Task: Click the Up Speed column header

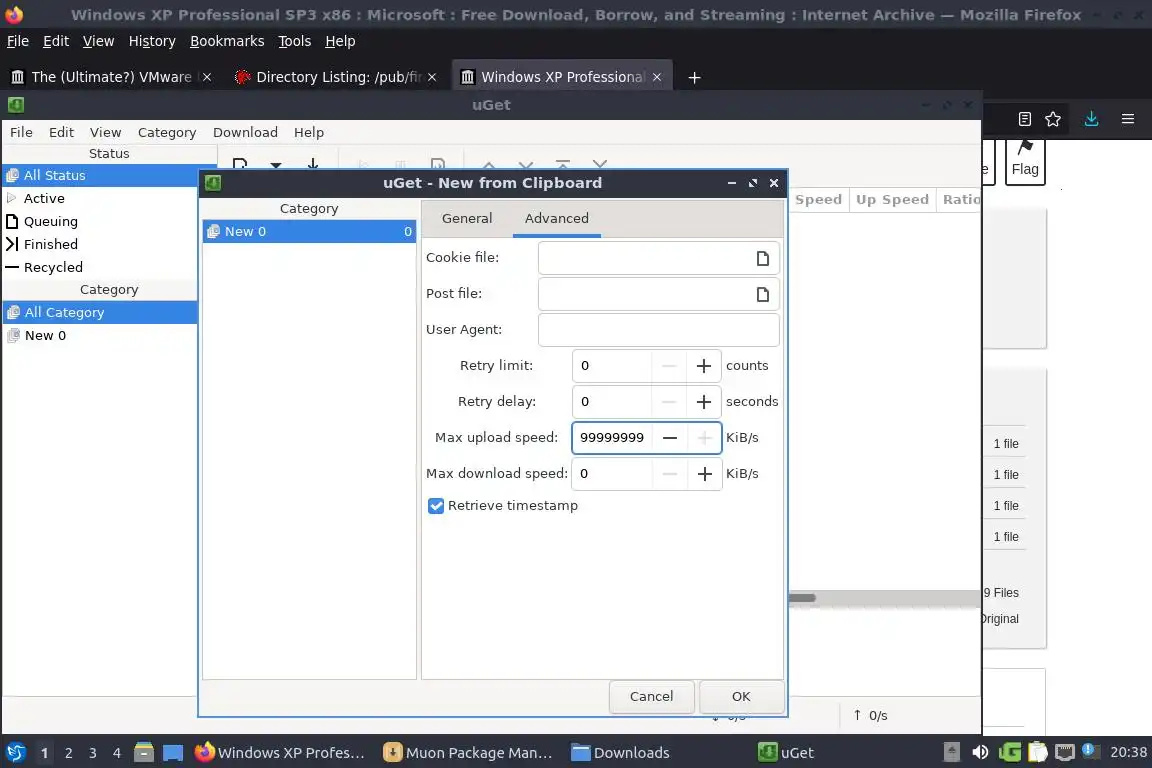Action: coord(892,200)
